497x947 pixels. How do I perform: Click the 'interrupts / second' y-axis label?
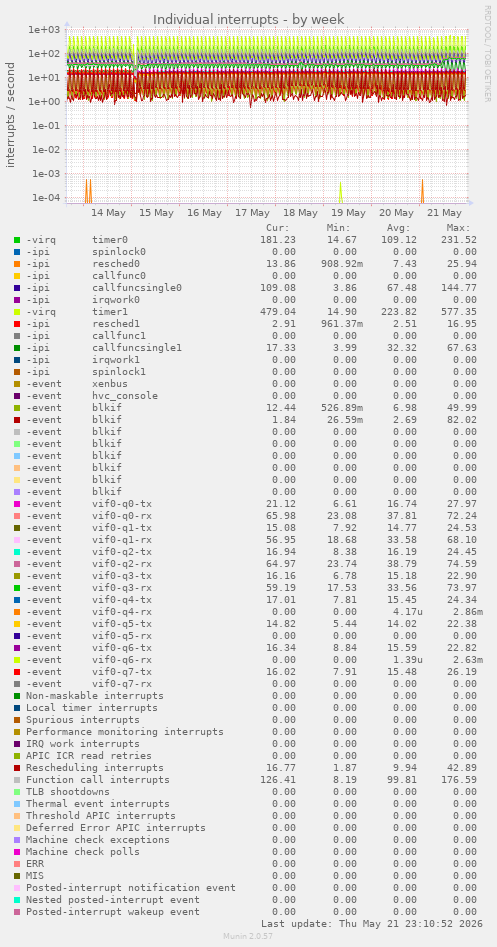[x=11, y=115]
